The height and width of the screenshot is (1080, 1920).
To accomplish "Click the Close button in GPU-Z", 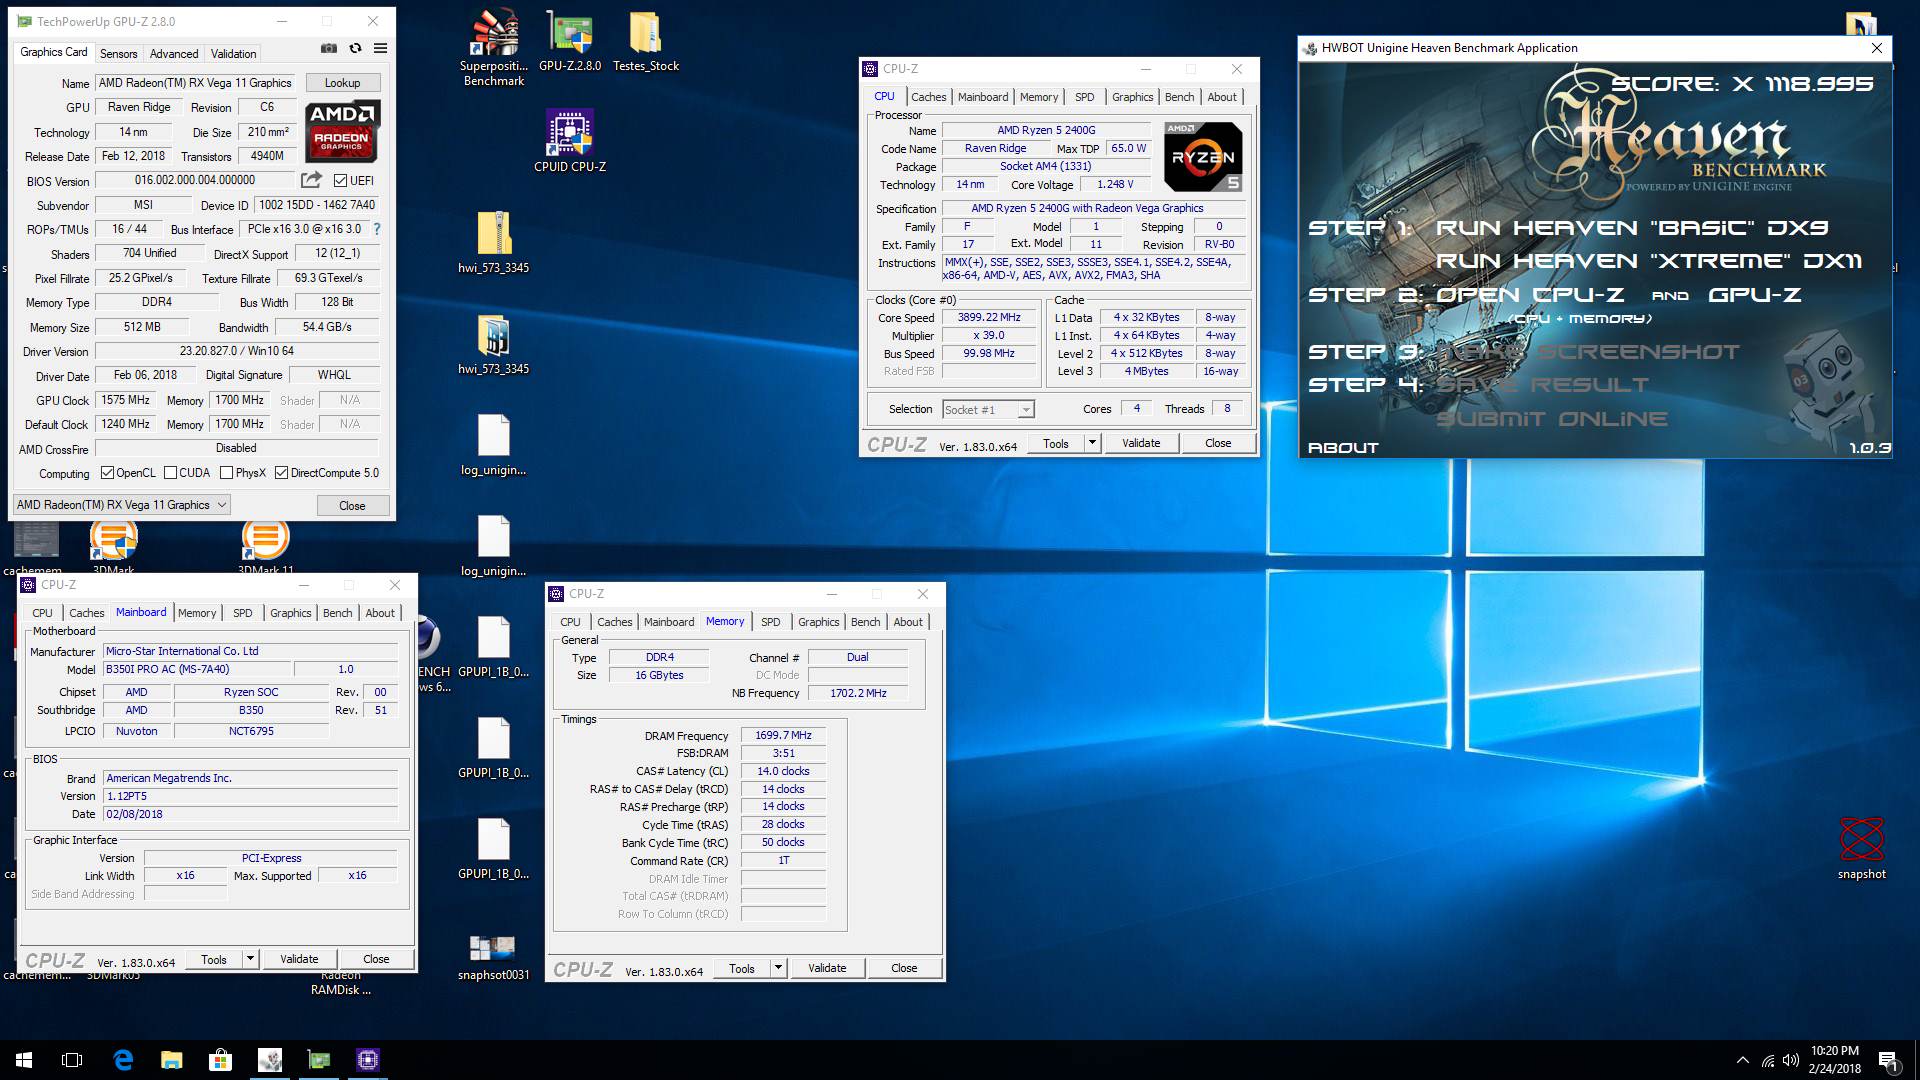I will click(352, 506).
